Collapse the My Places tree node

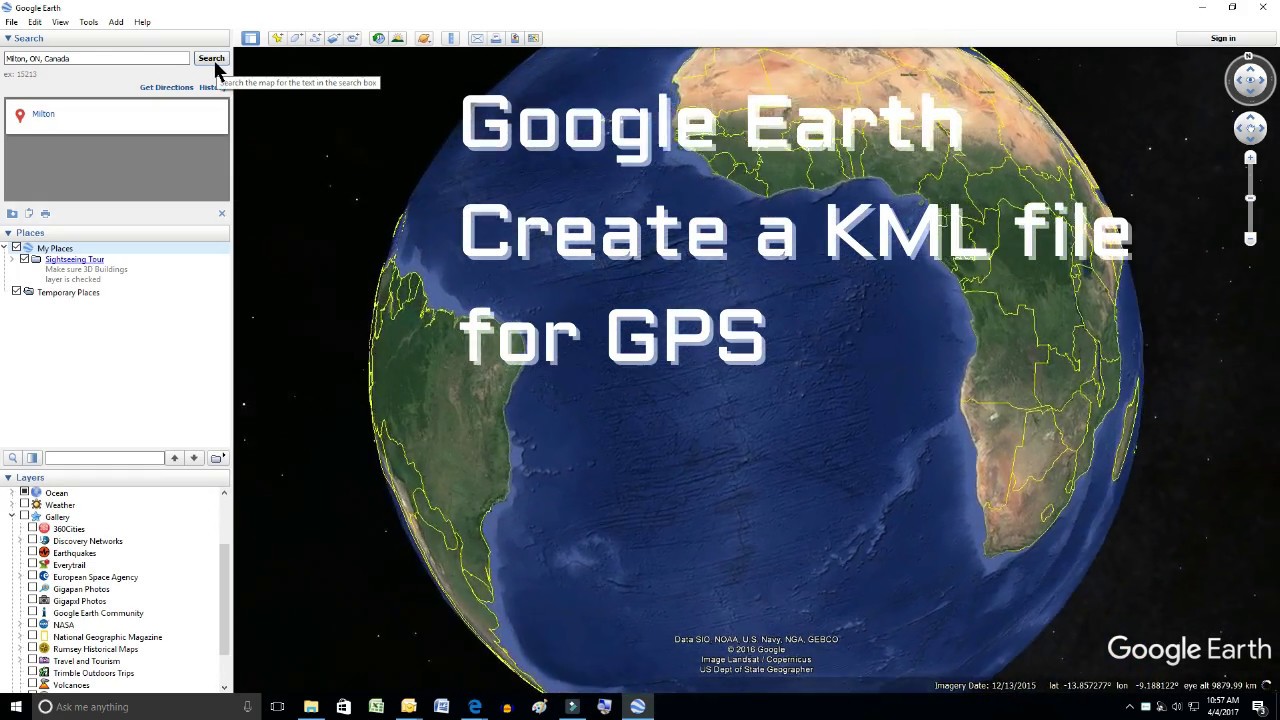pos(5,247)
